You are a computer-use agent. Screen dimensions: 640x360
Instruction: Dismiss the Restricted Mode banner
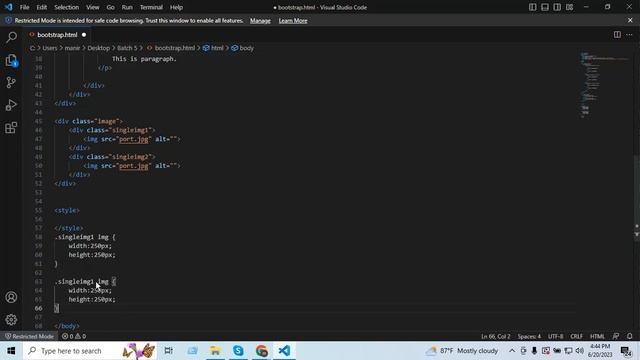click(630, 20)
